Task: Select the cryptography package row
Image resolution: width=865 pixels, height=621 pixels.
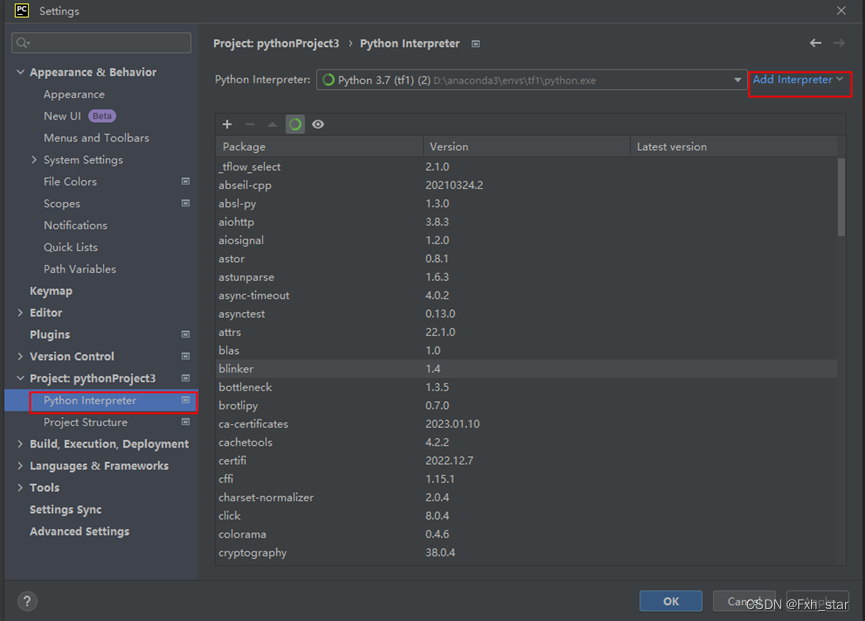Action: pos(526,553)
